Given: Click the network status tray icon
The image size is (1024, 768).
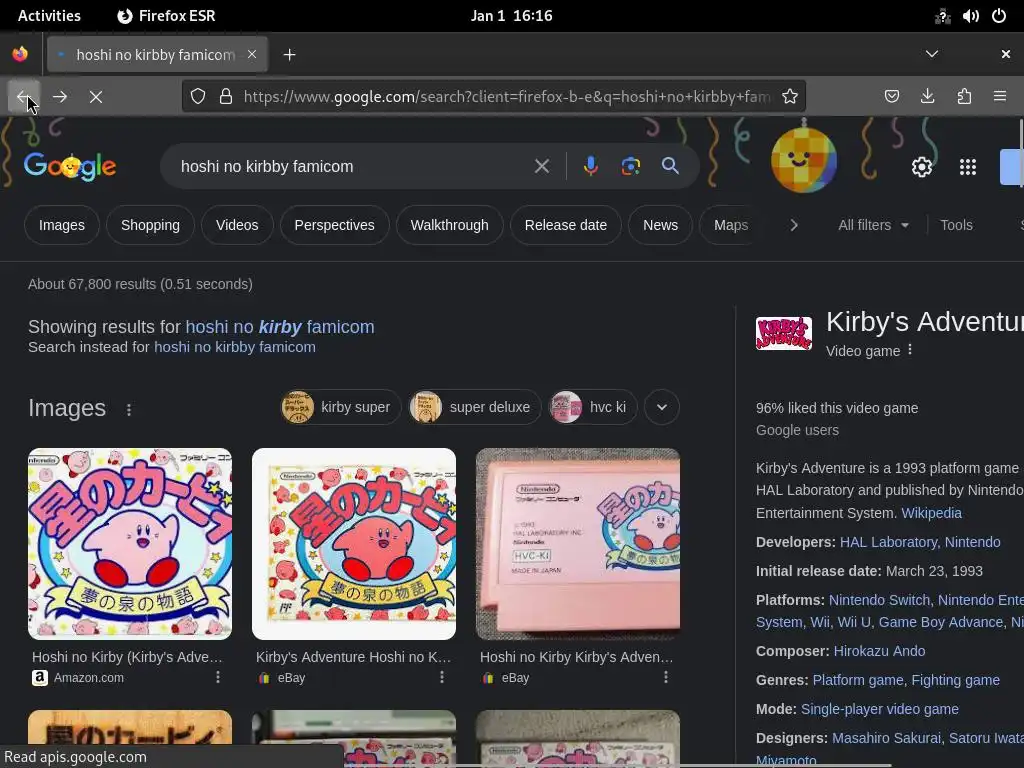Looking at the screenshot, I should 942,16.
